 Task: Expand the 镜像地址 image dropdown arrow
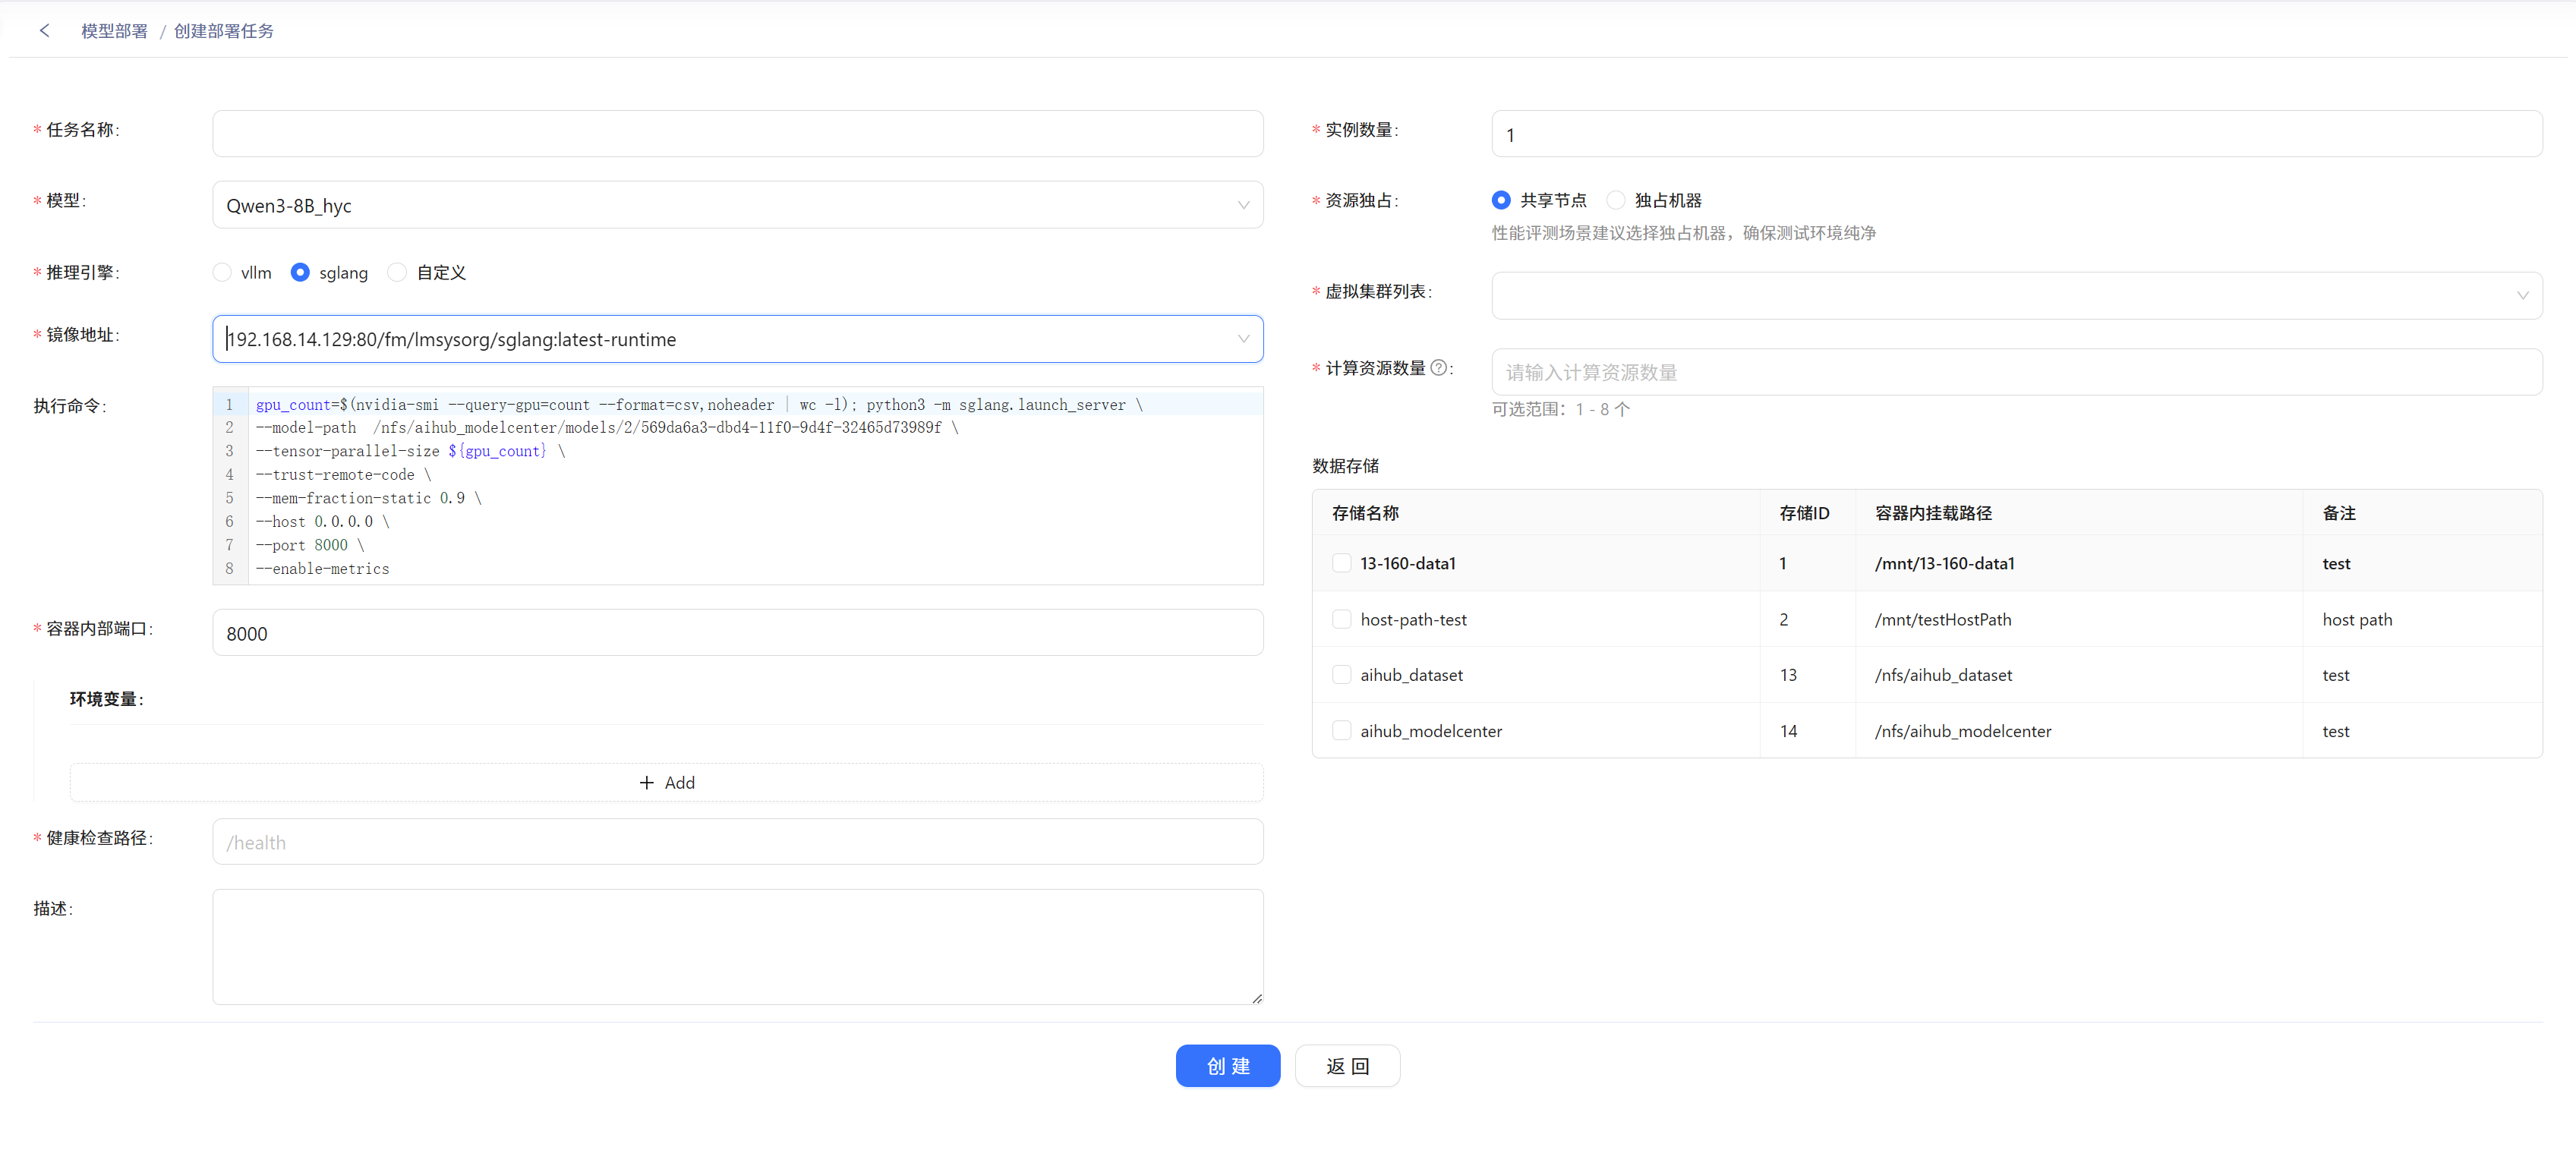point(1243,339)
